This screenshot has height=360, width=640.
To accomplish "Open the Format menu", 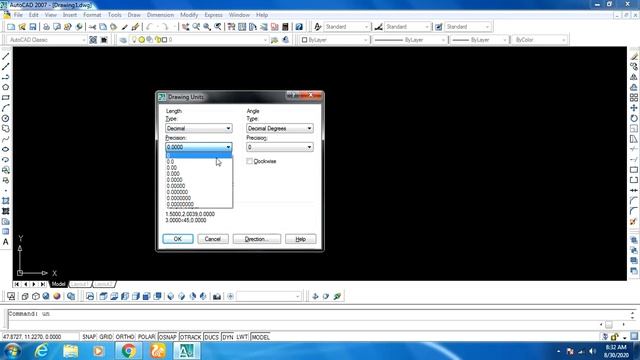I will pos(92,15).
